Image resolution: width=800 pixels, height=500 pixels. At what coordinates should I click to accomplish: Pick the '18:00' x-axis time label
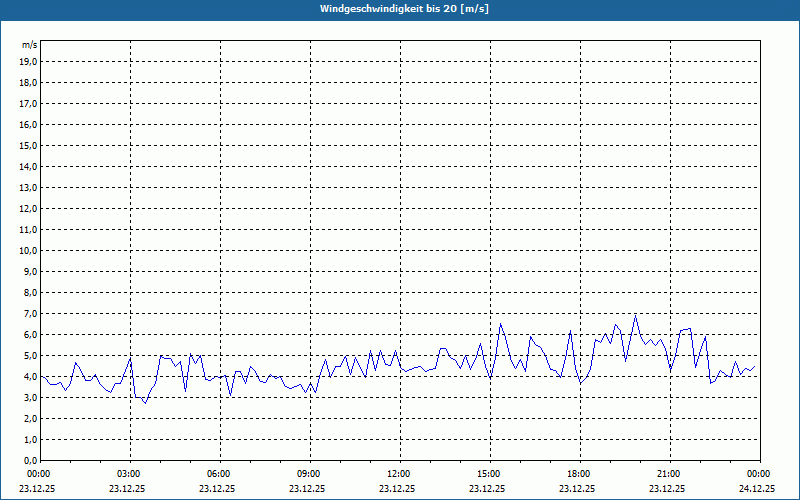coord(580,474)
